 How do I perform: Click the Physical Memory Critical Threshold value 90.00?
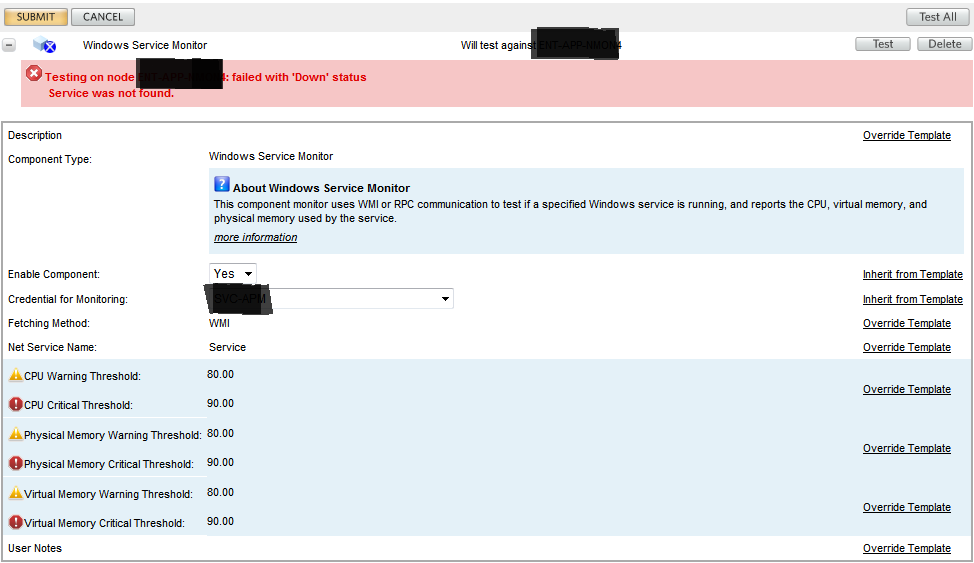pos(221,462)
